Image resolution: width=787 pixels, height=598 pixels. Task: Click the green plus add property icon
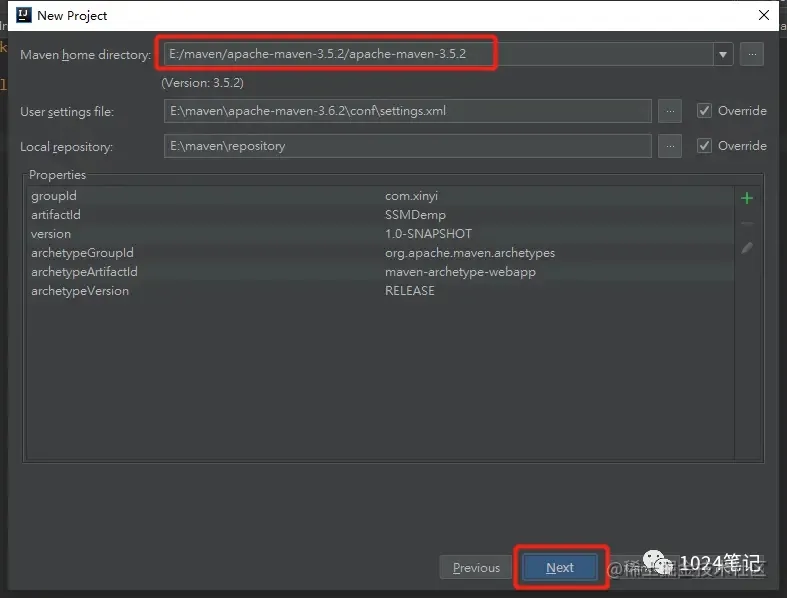click(746, 198)
